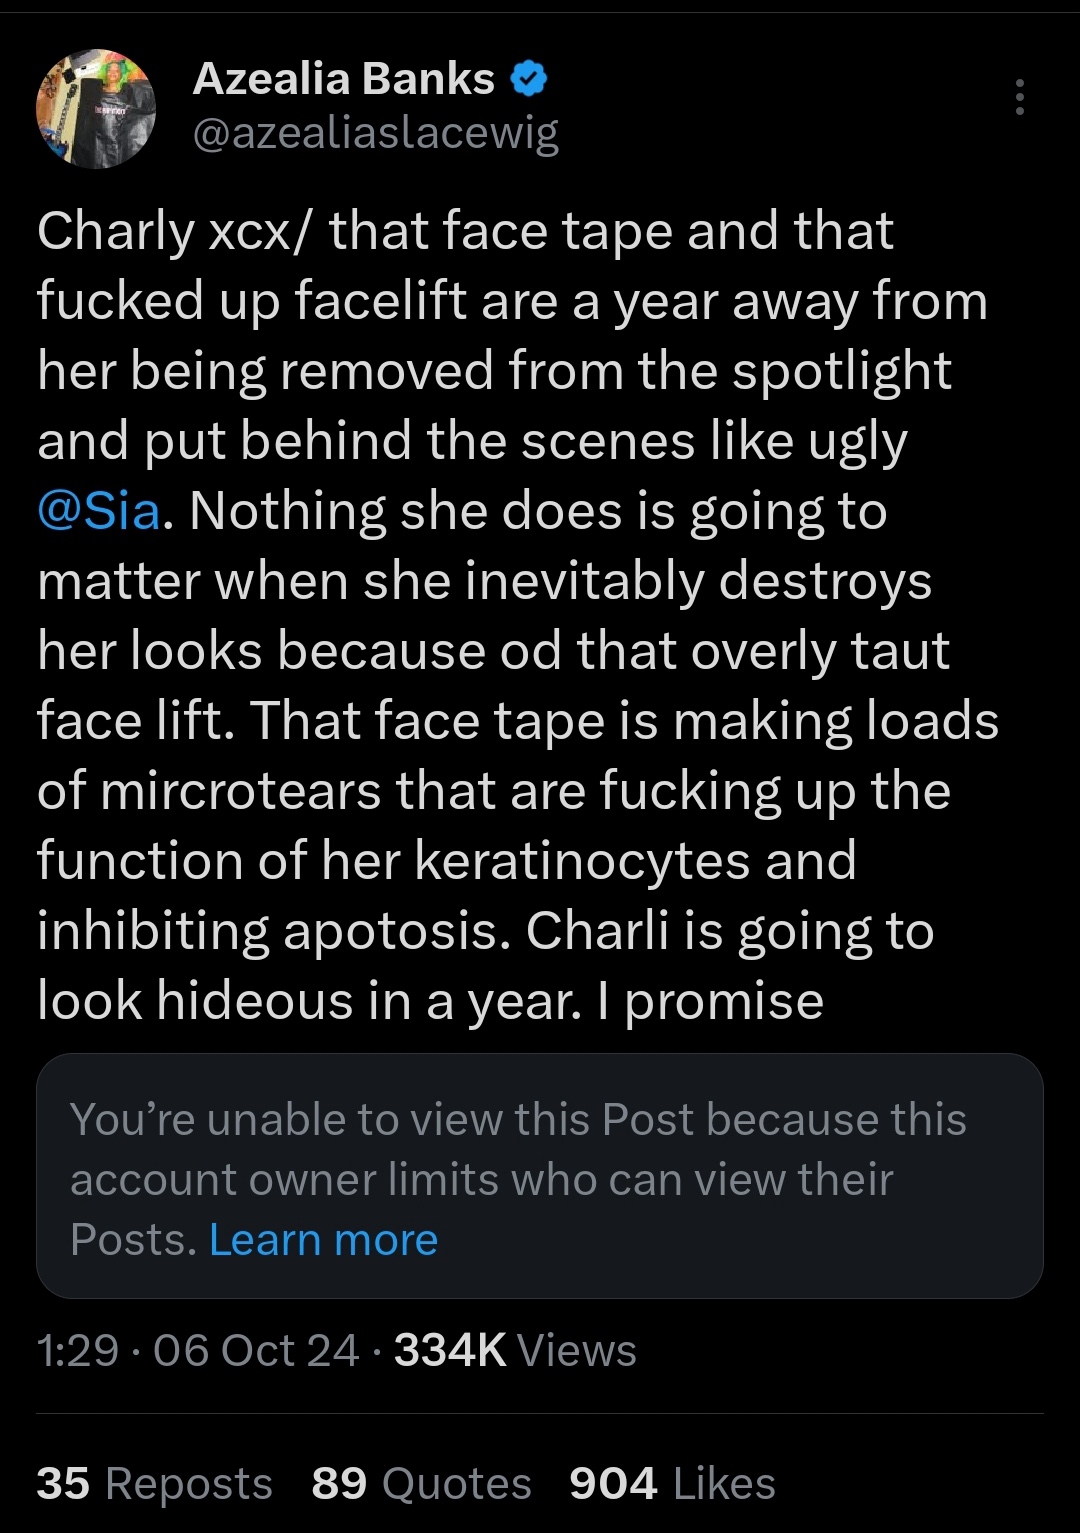Click the 1:29 post timestamp

(x=77, y=1350)
